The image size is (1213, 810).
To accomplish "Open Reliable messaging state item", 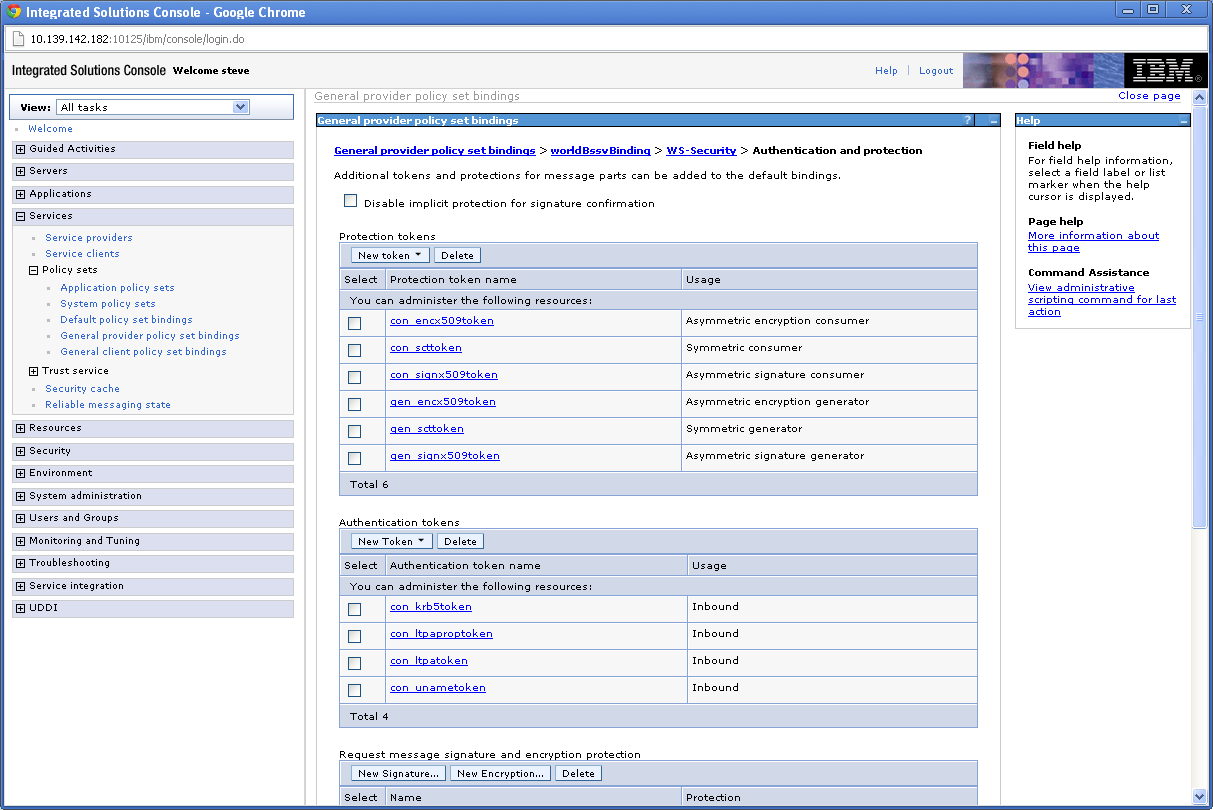I will pos(108,405).
